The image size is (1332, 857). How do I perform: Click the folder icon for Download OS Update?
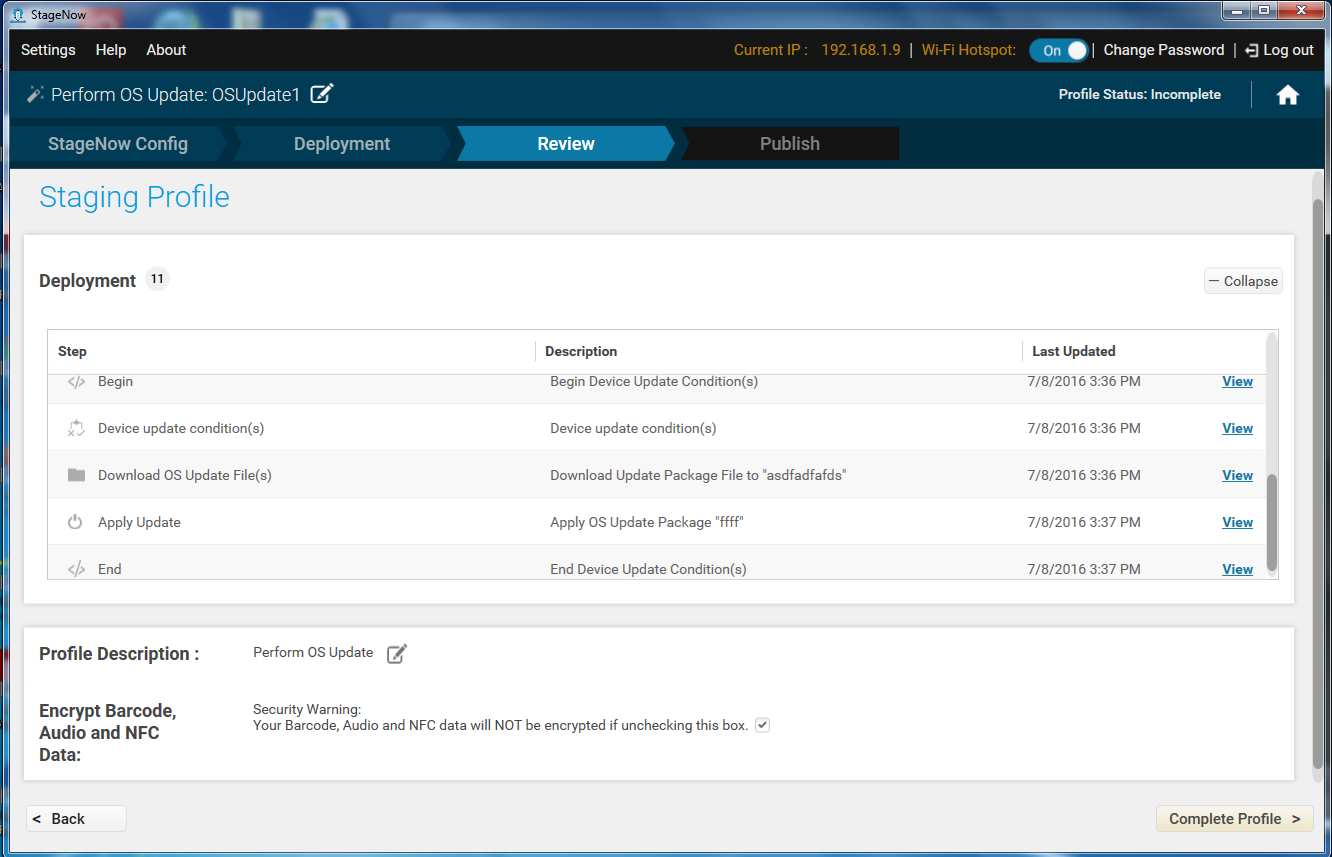(x=76, y=475)
